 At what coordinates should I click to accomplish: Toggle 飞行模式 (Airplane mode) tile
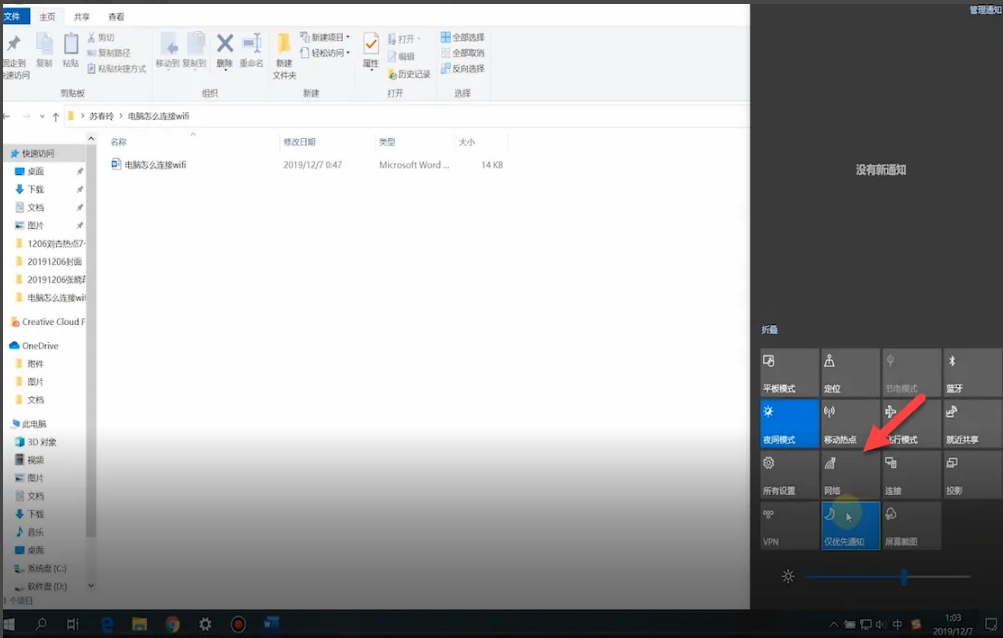(x=911, y=423)
